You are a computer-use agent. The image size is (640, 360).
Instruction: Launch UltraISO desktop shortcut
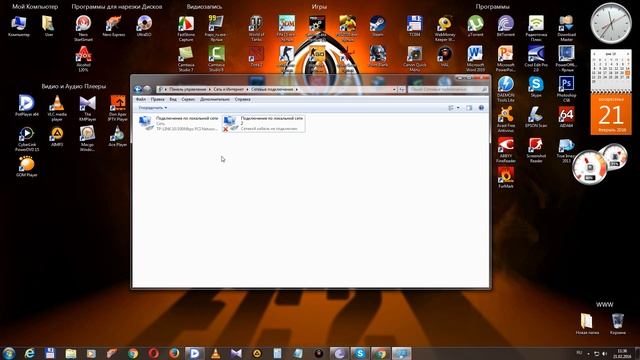144,27
